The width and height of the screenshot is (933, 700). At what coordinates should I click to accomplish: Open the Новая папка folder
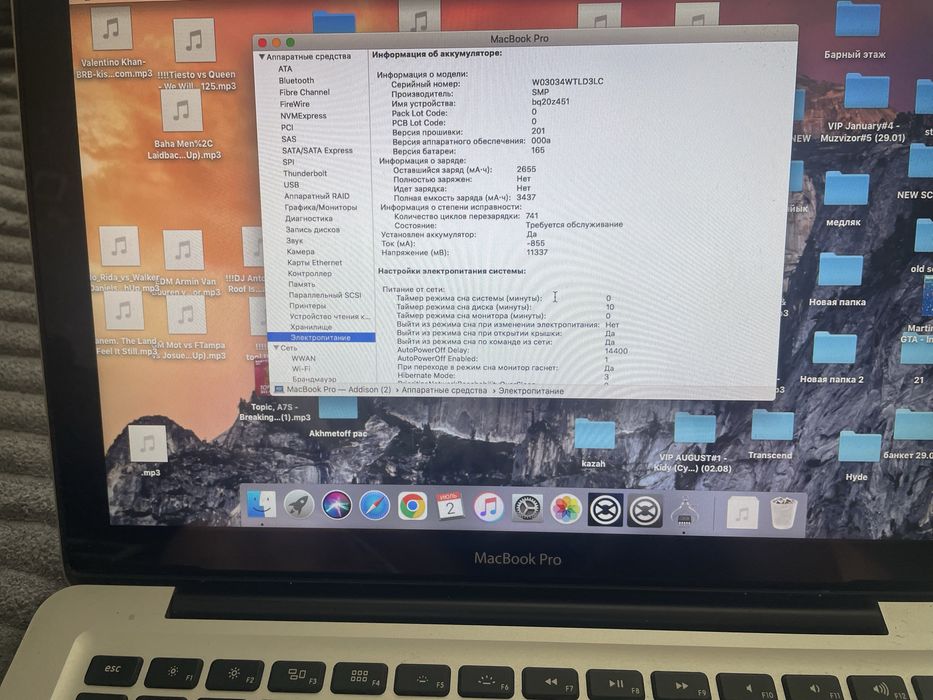(x=839, y=279)
